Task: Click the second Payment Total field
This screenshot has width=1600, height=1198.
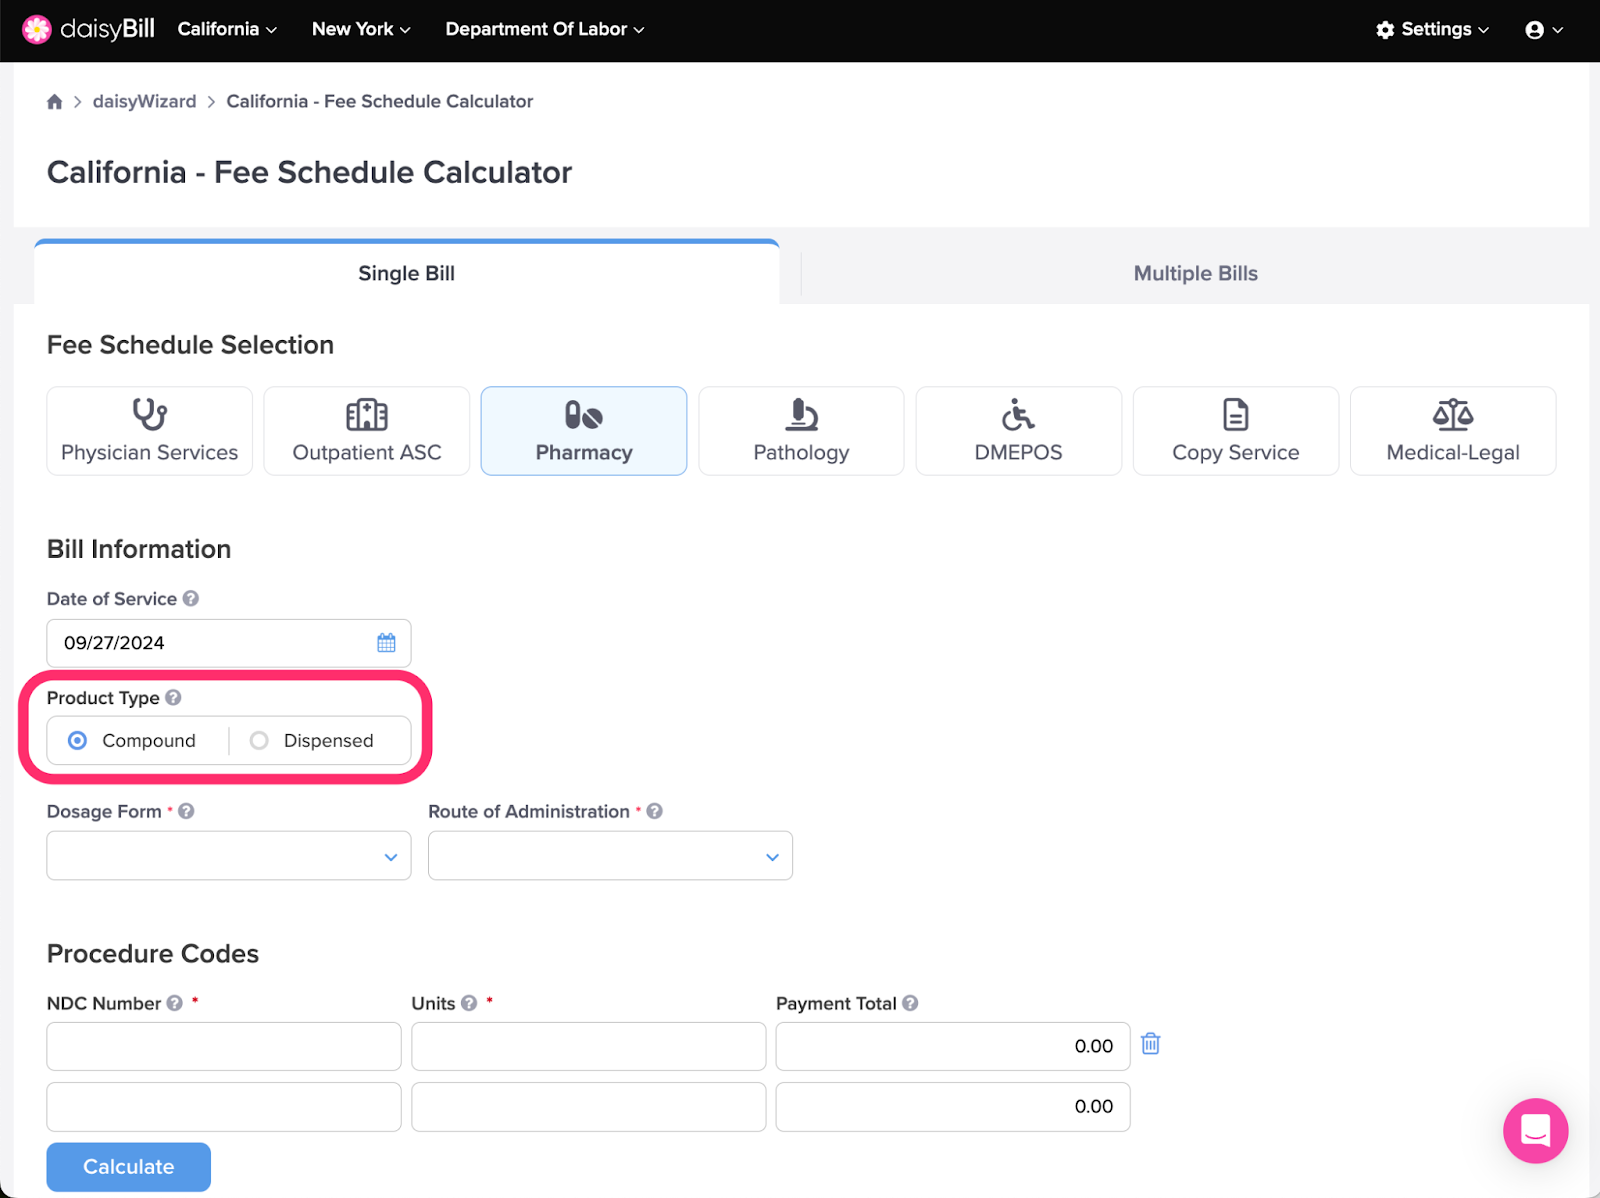Action: coord(953,1107)
